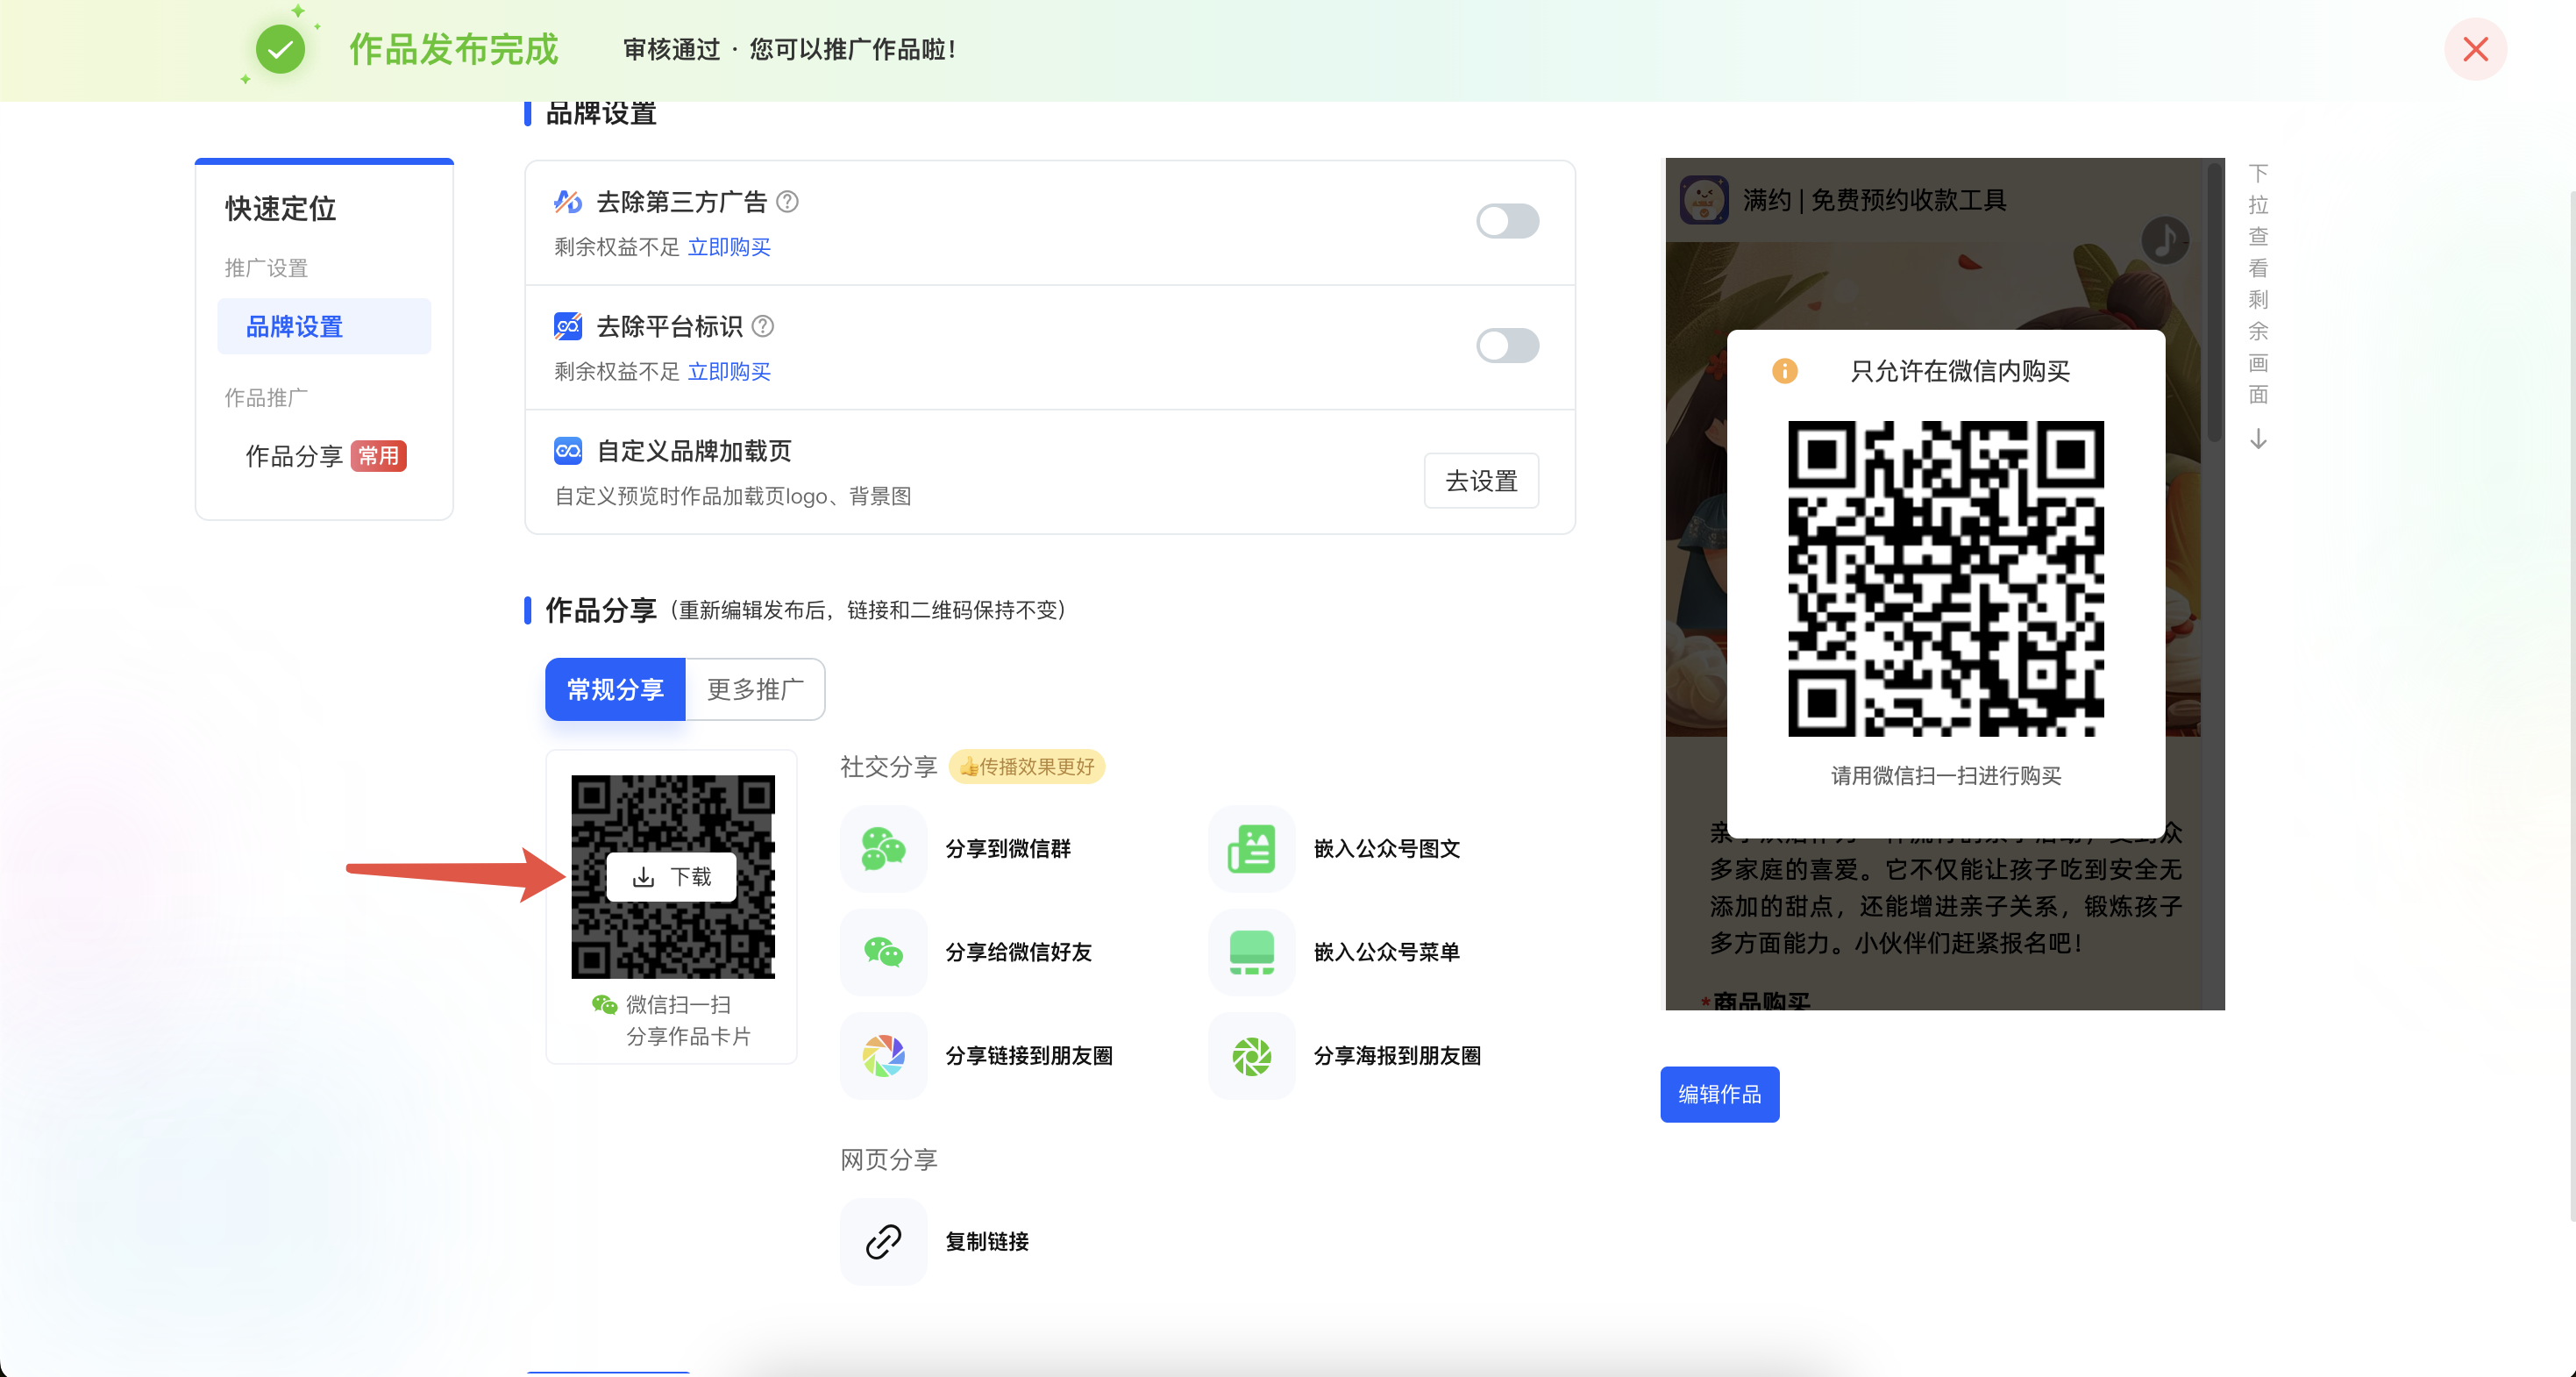Screen dimensions: 2576x1377
Task: Switch to the 更多推广 tab
Action: pyautogui.click(x=755, y=689)
